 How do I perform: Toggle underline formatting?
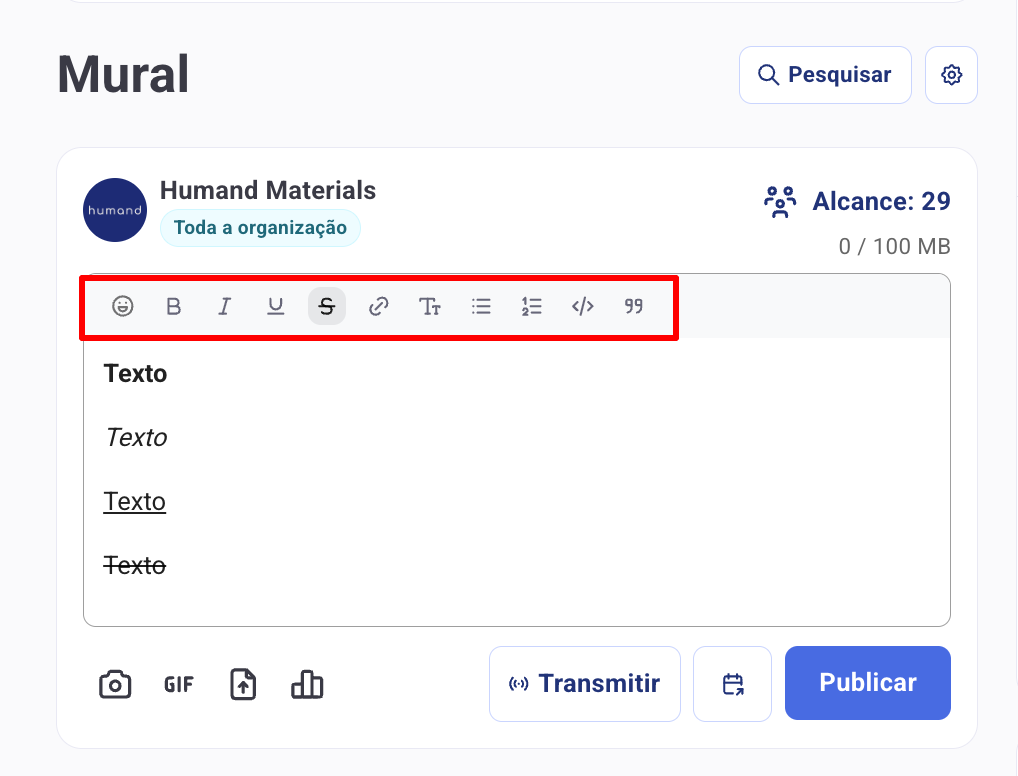276,306
